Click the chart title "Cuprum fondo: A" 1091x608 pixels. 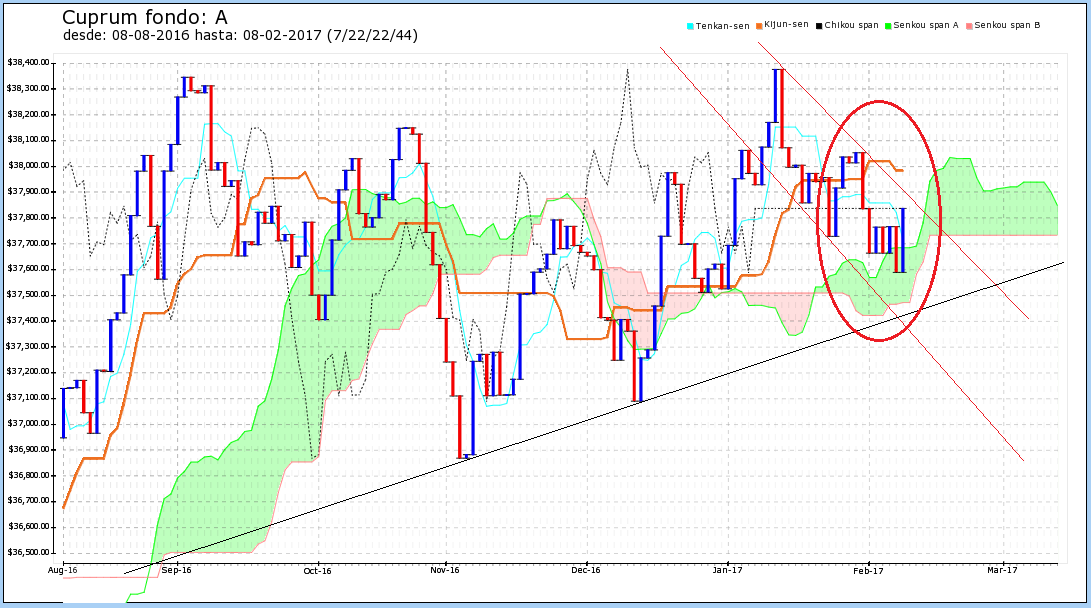click(x=145, y=17)
